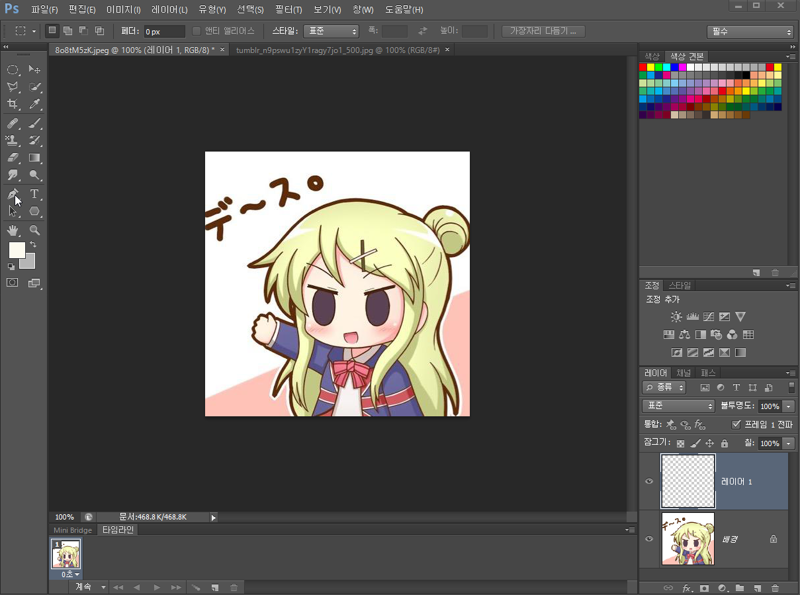Reset to default foreground and background colors
The height and width of the screenshot is (595, 800).
[11, 266]
